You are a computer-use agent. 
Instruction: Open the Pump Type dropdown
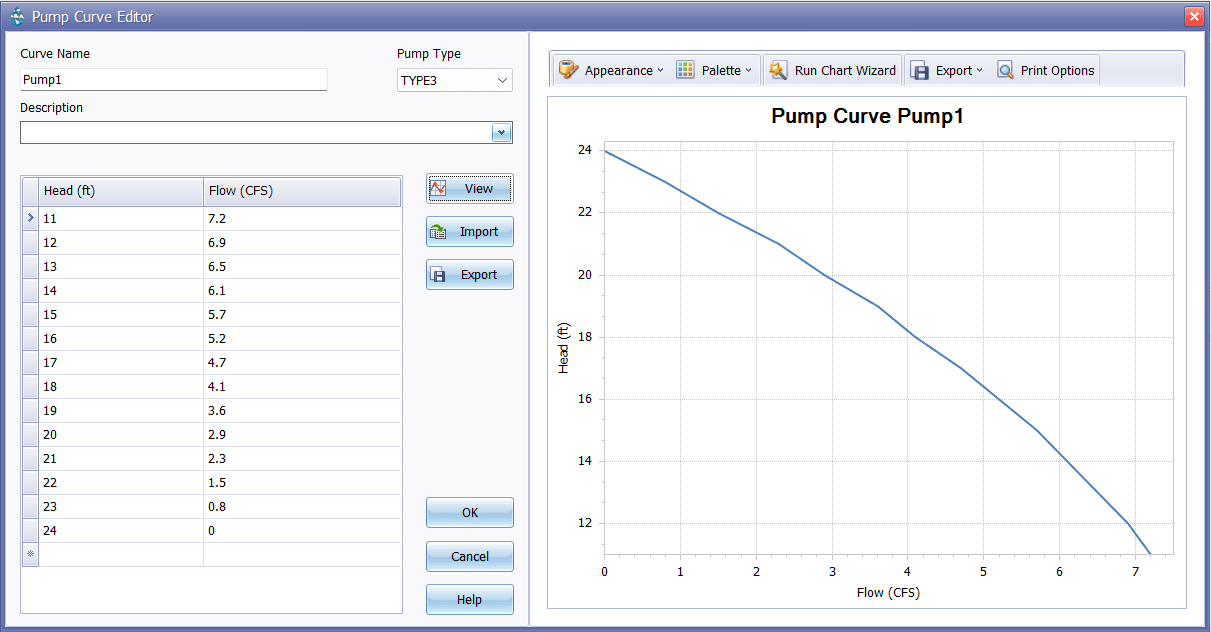[x=505, y=79]
